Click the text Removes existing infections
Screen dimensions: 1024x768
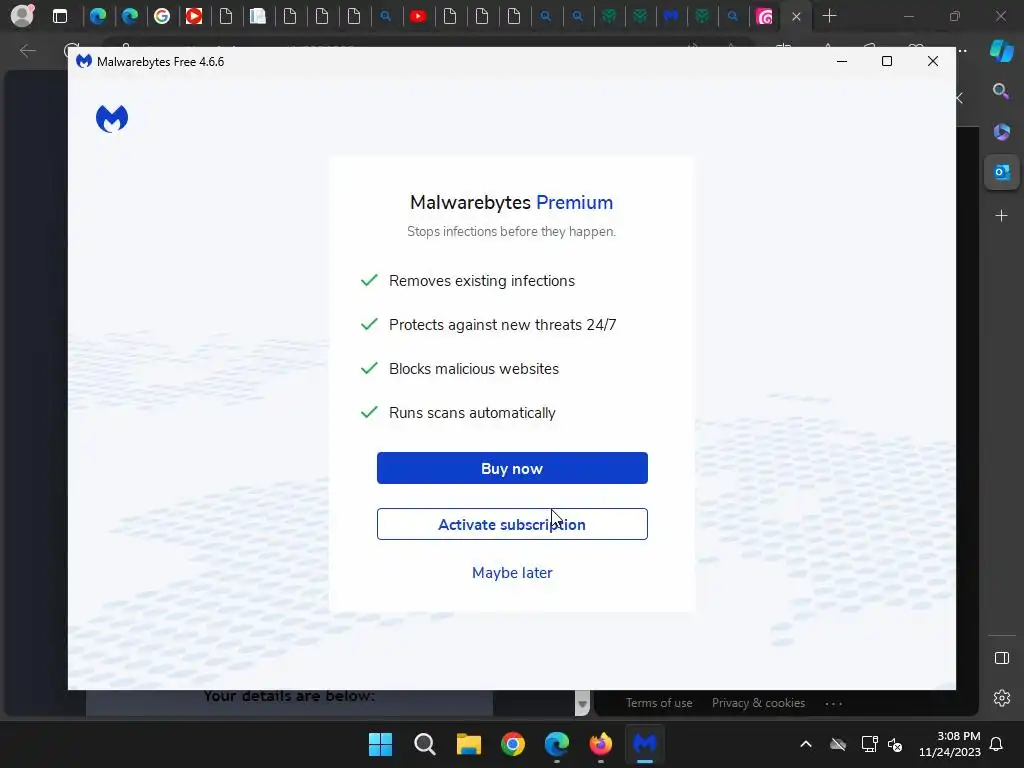tap(482, 281)
